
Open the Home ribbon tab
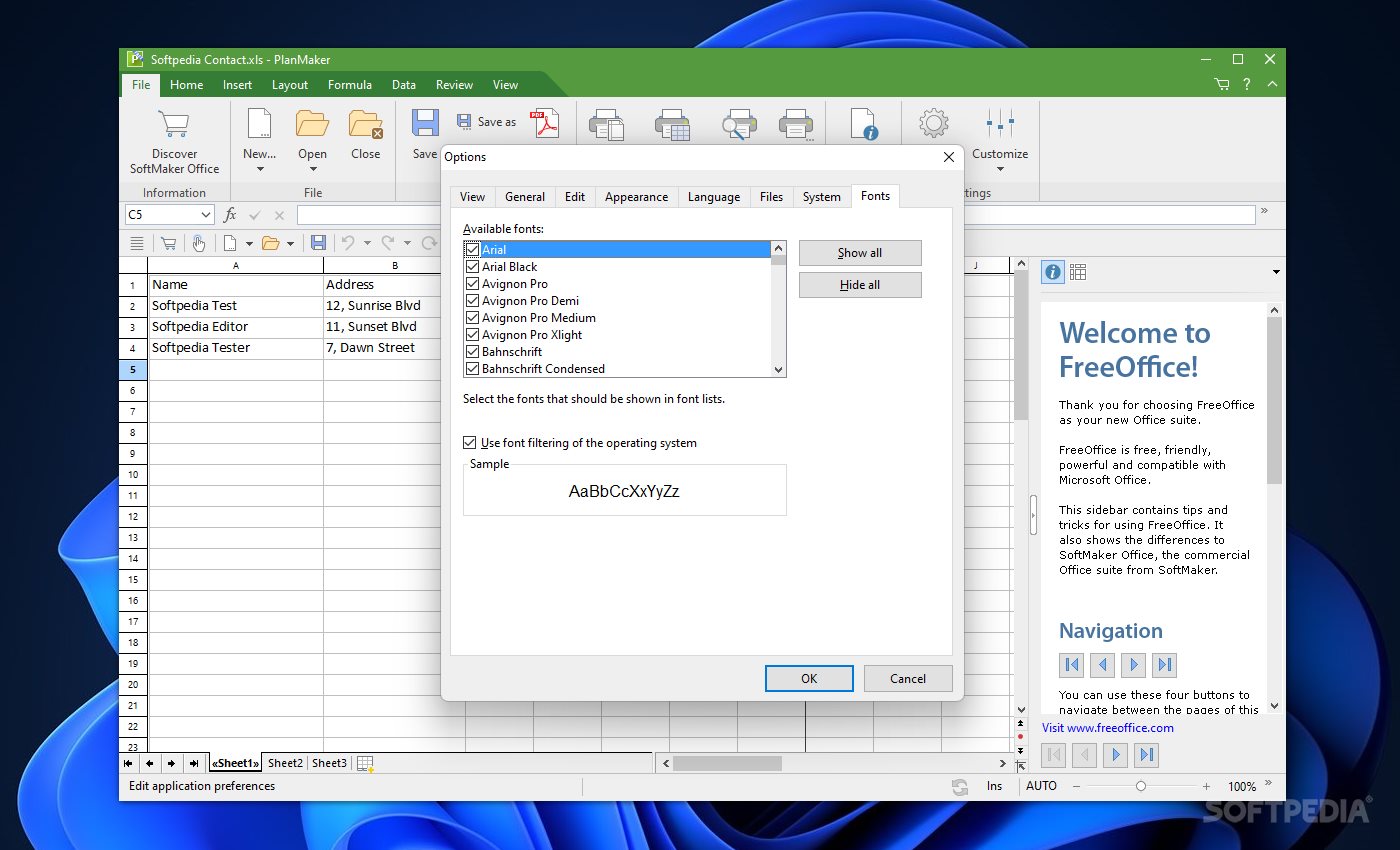[186, 85]
